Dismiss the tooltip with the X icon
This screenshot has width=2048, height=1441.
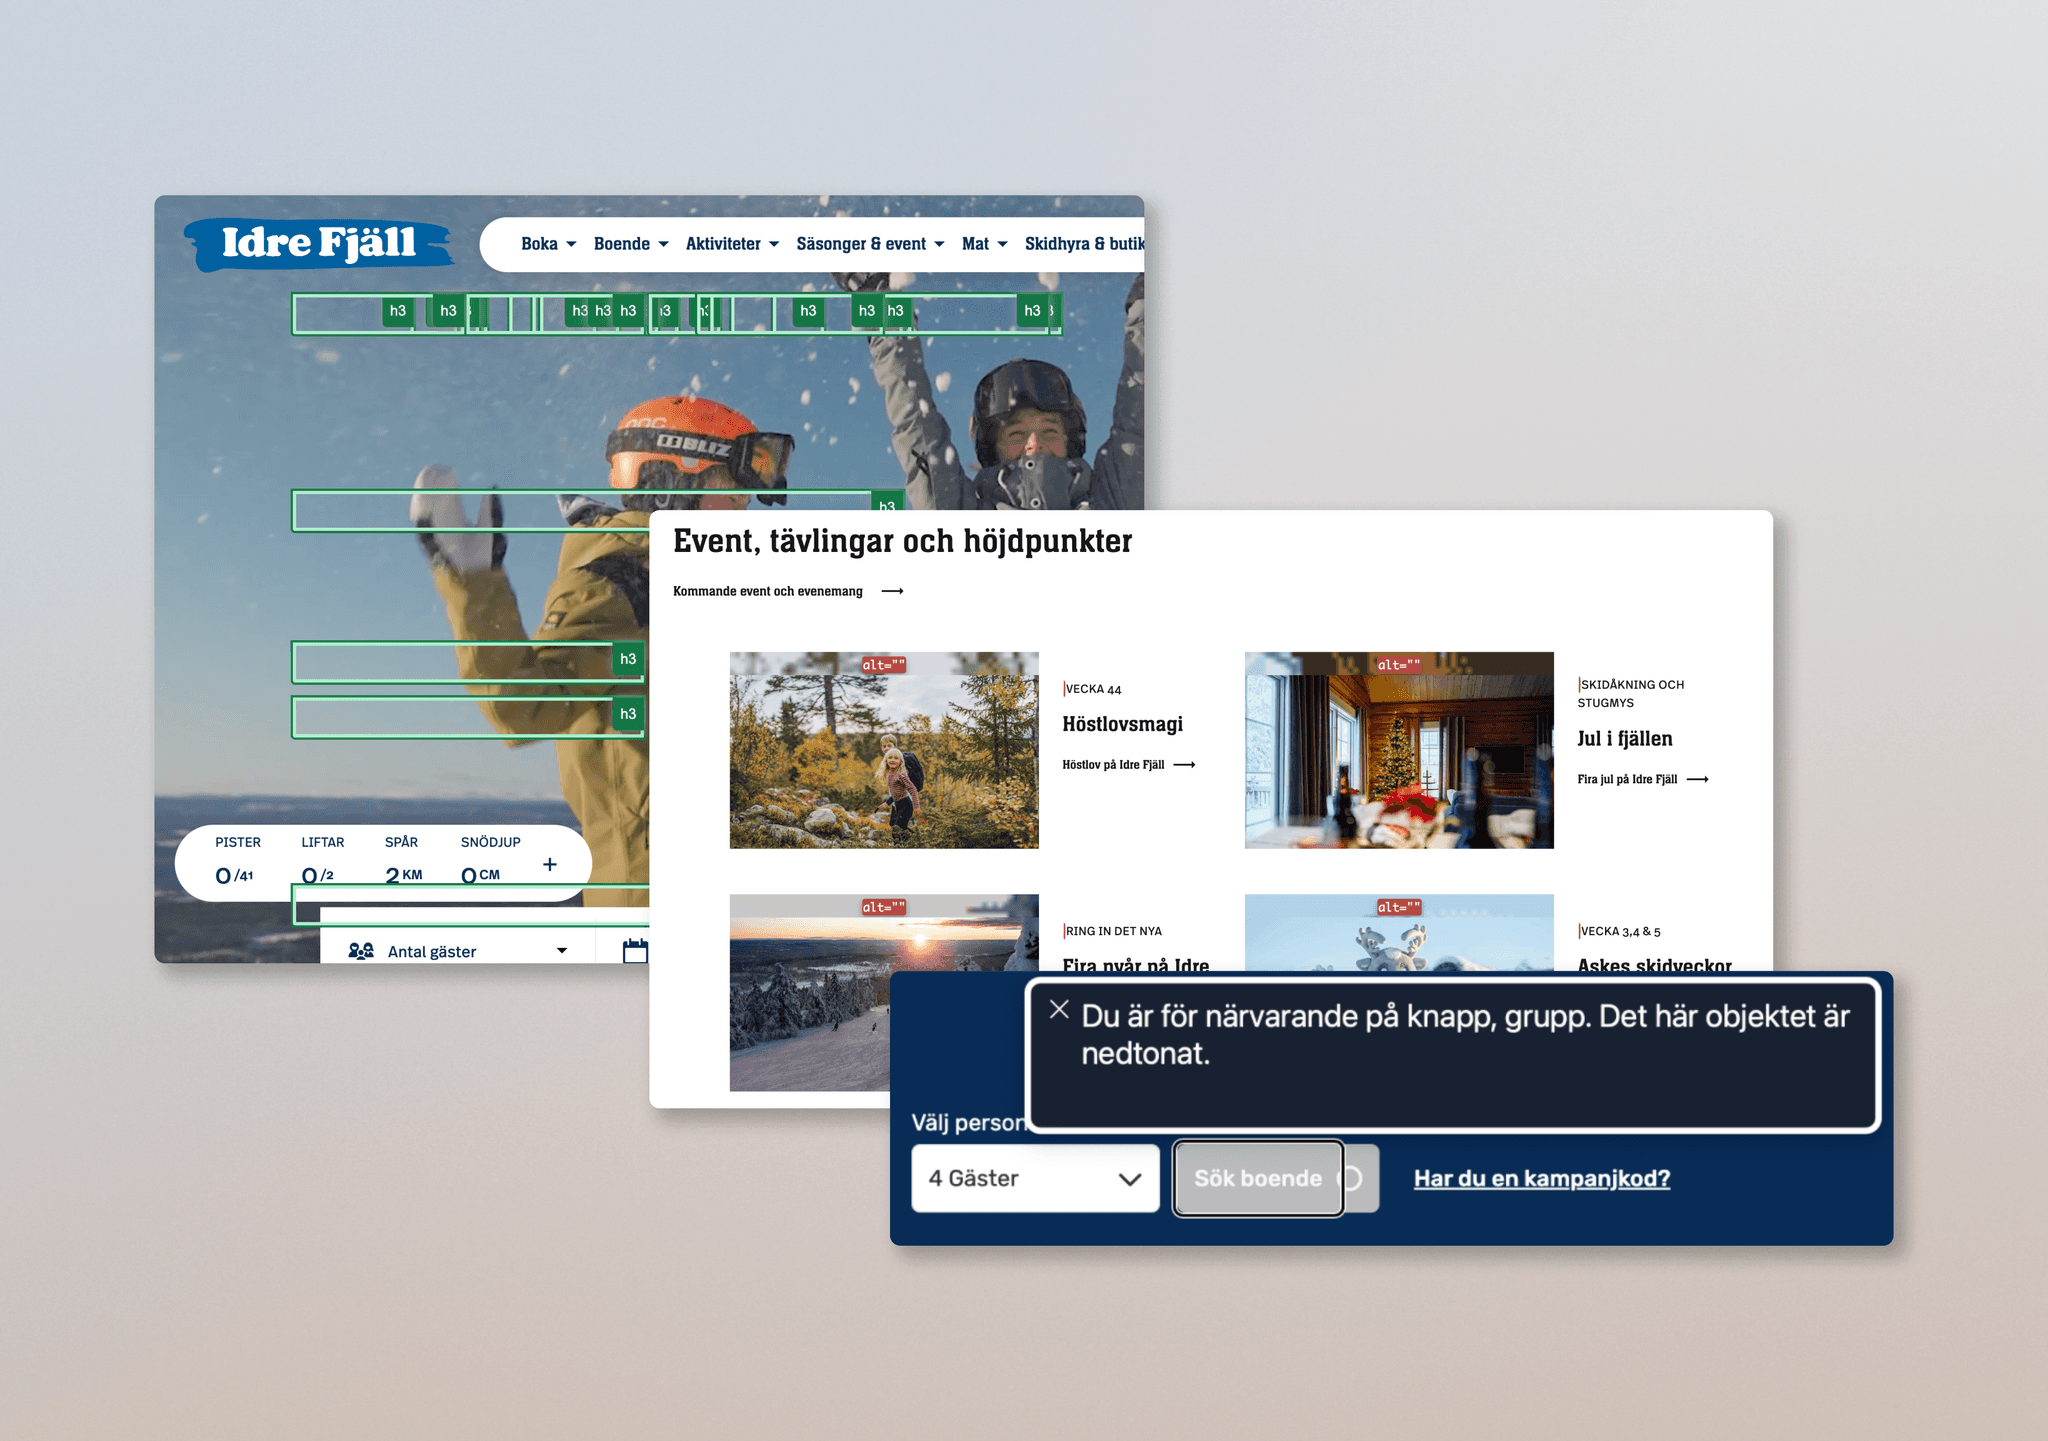tap(1060, 1010)
